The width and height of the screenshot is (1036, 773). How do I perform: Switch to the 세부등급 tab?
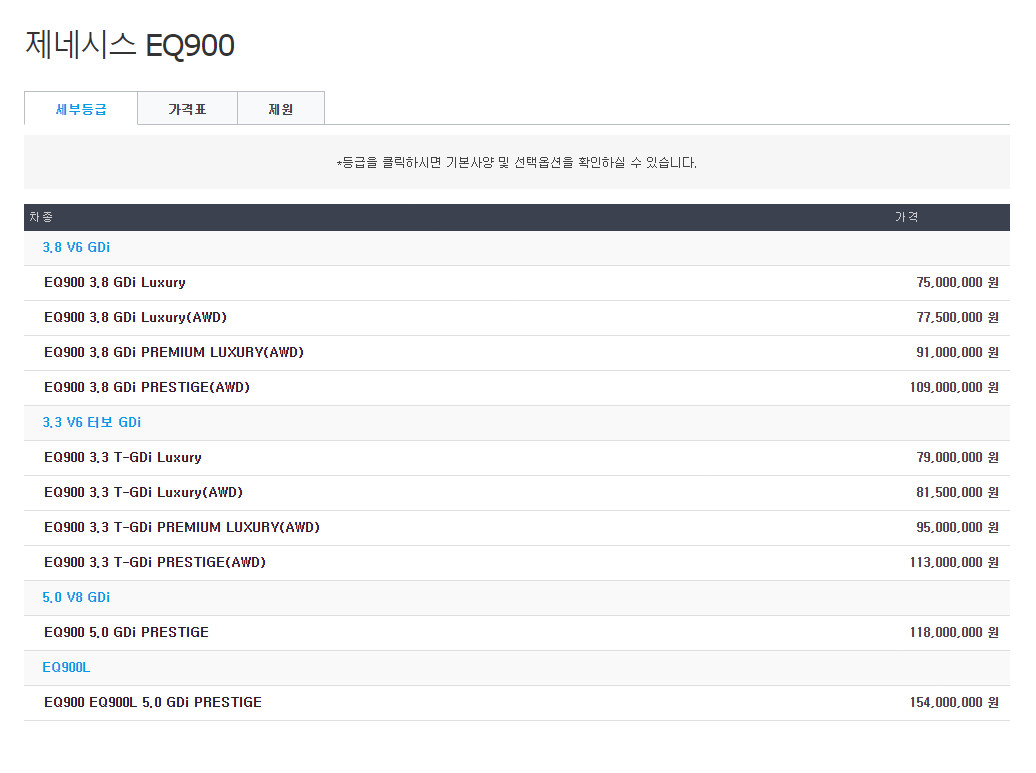tap(81, 108)
